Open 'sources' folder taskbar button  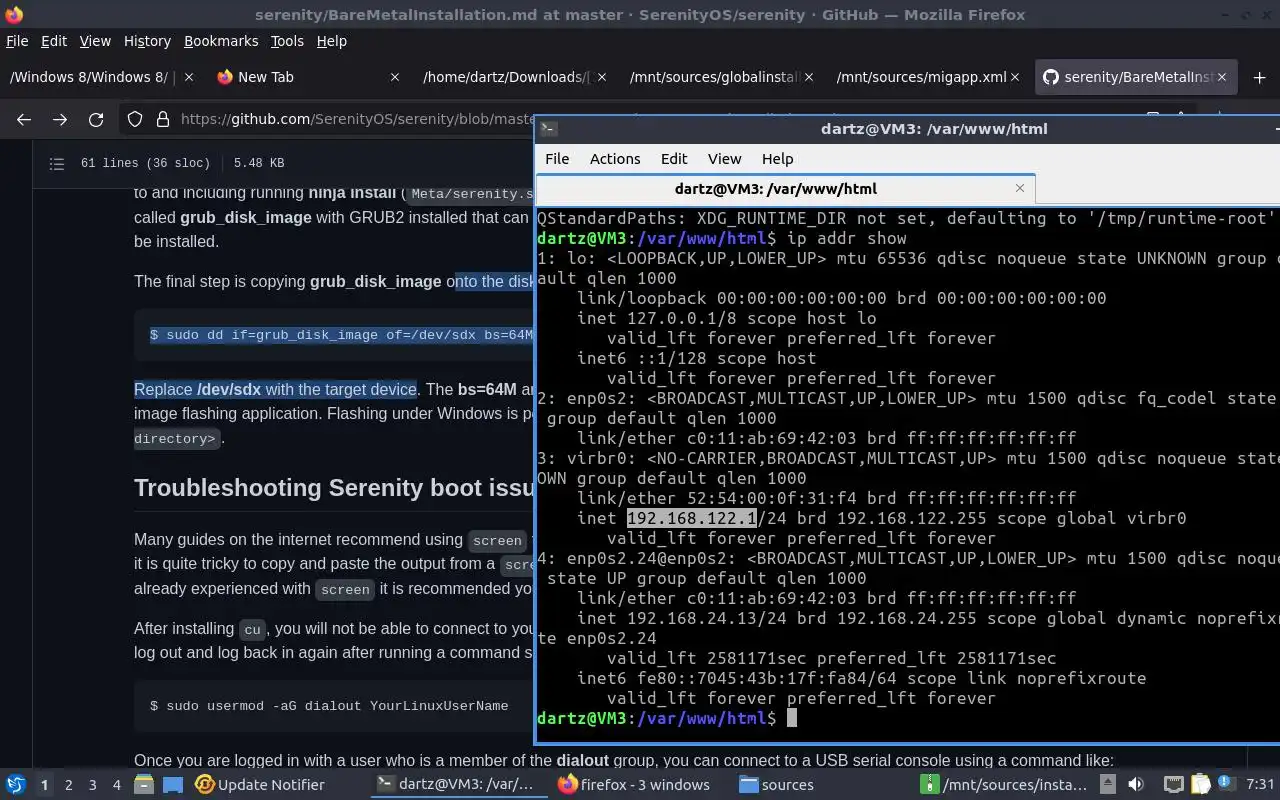point(776,785)
